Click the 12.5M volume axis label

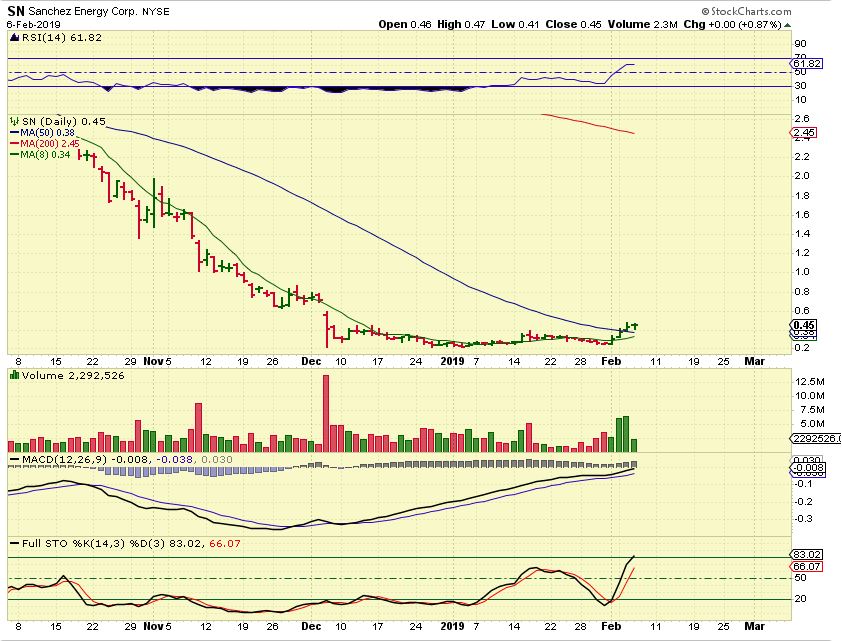(809, 382)
